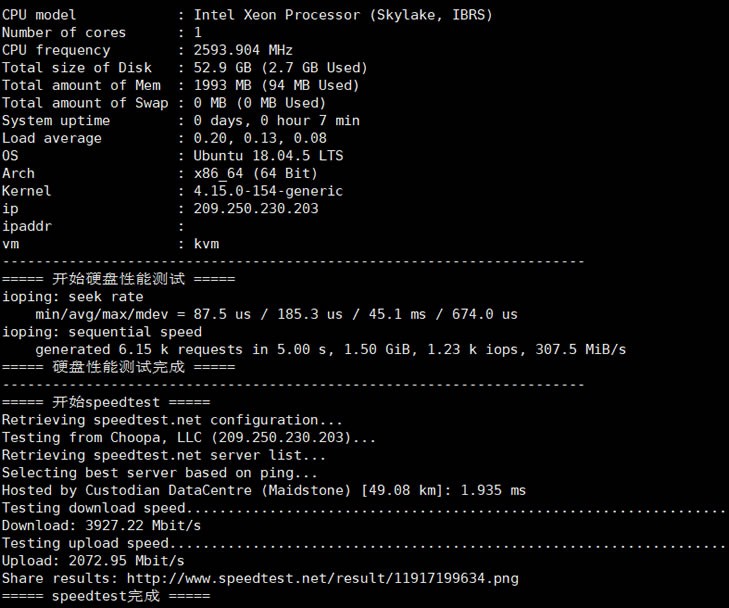Viewport: 729px width, 608px height.
Task: Click the ioping seek rate heading
Action: pos(73,297)
